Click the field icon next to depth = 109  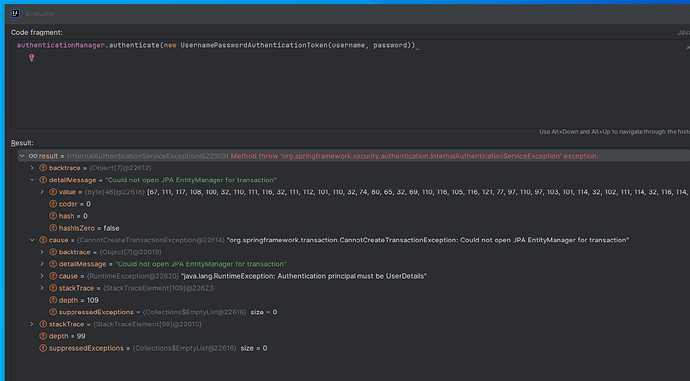pos(53,300)
